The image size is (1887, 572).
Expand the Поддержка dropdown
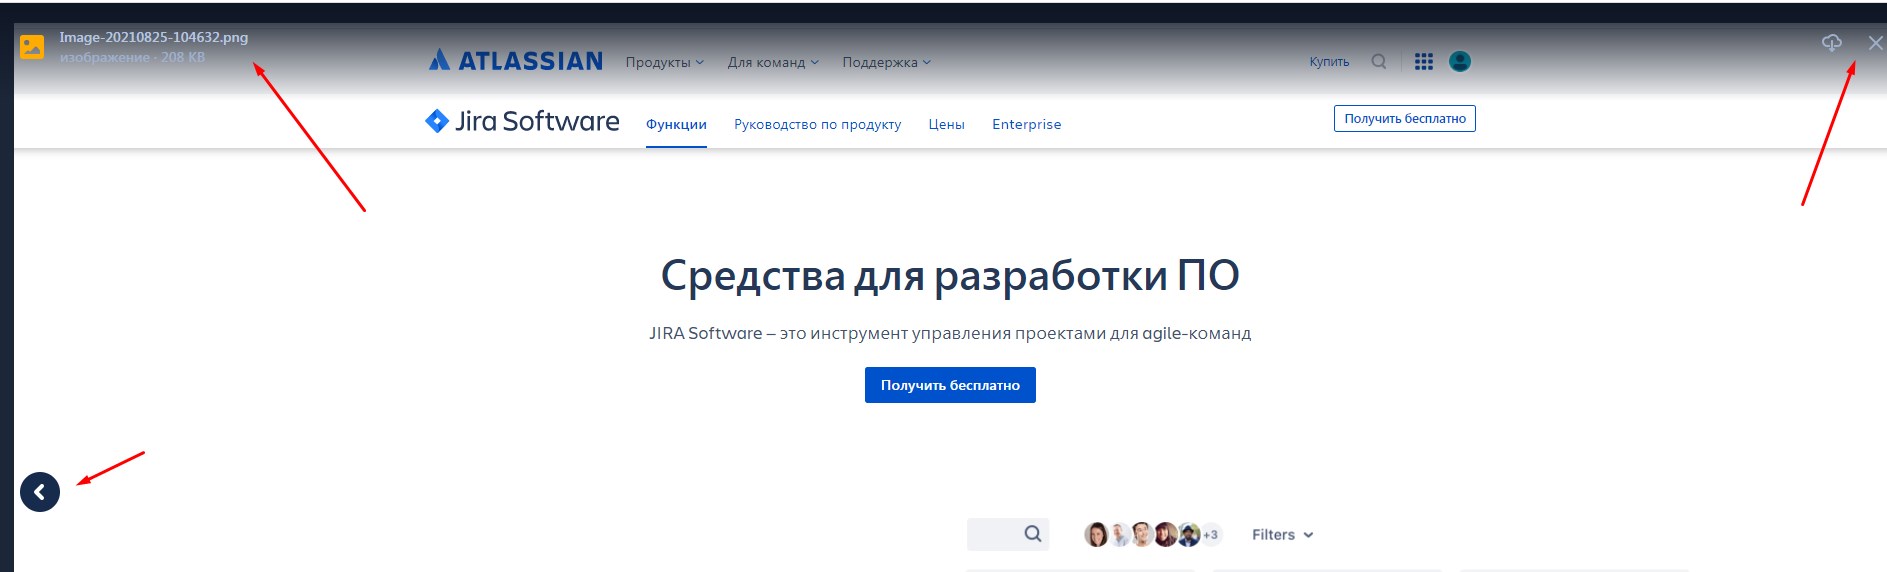tap(887, 62)
